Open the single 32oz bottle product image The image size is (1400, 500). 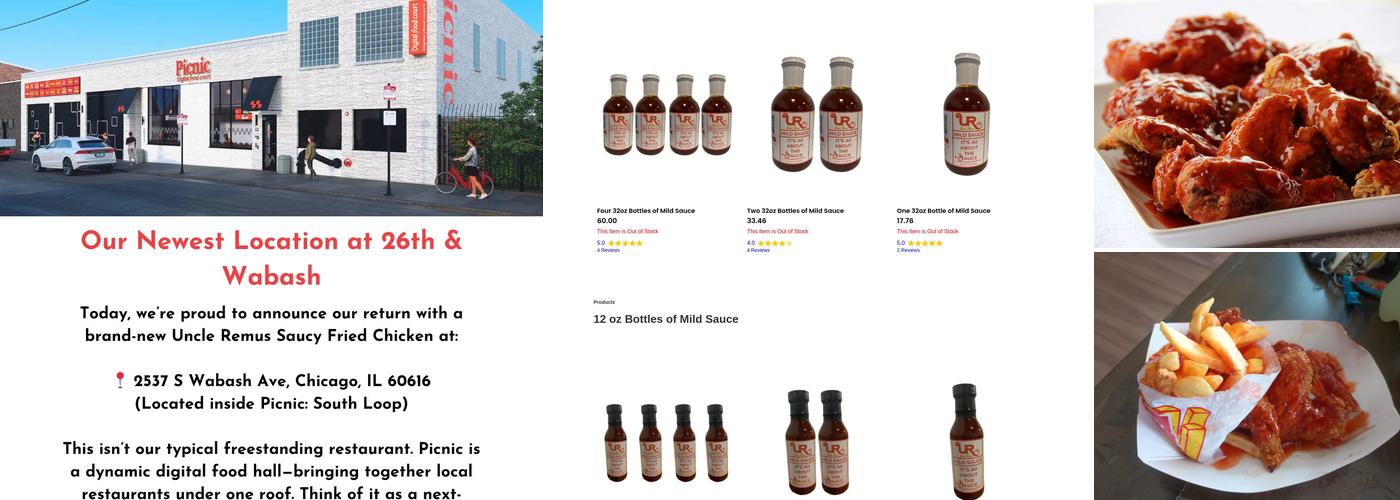pos(966,114)
